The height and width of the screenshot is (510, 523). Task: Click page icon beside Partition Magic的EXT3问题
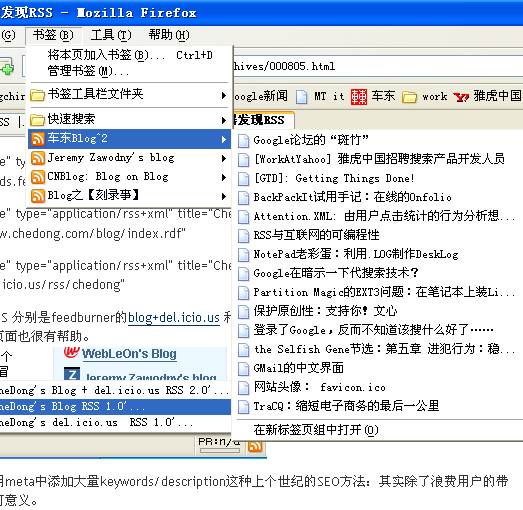[243, 293]
